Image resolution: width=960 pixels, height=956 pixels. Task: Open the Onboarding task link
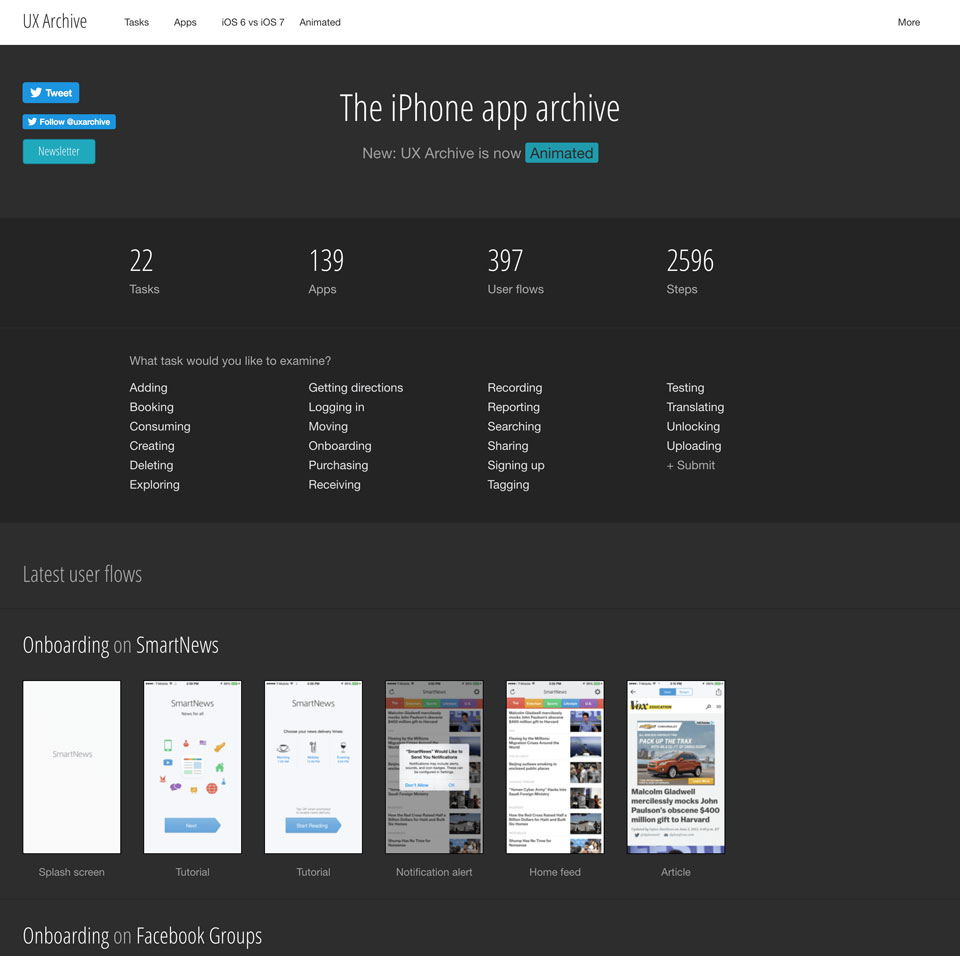click(x=340, y=446)
